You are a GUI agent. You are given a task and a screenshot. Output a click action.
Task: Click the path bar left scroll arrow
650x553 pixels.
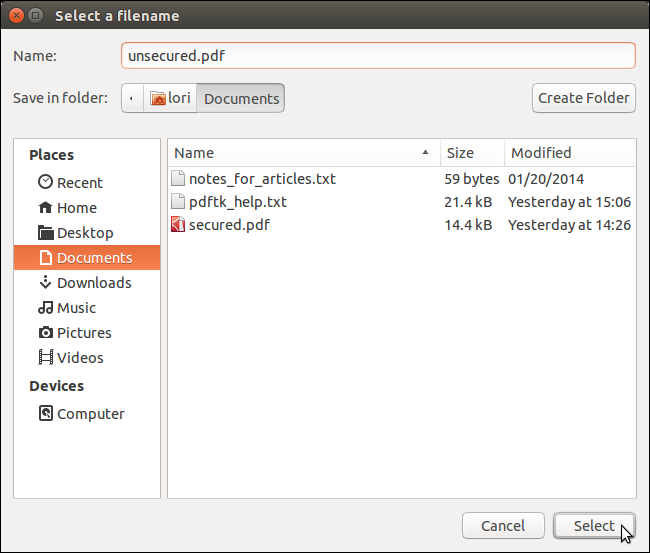133,98
